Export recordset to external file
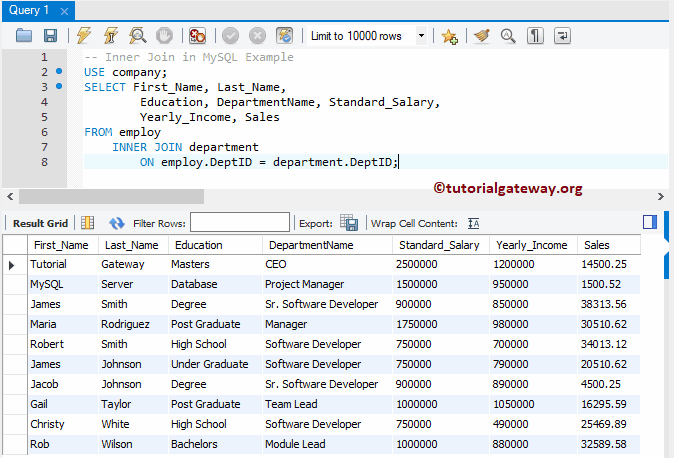 tap(349, 223)
